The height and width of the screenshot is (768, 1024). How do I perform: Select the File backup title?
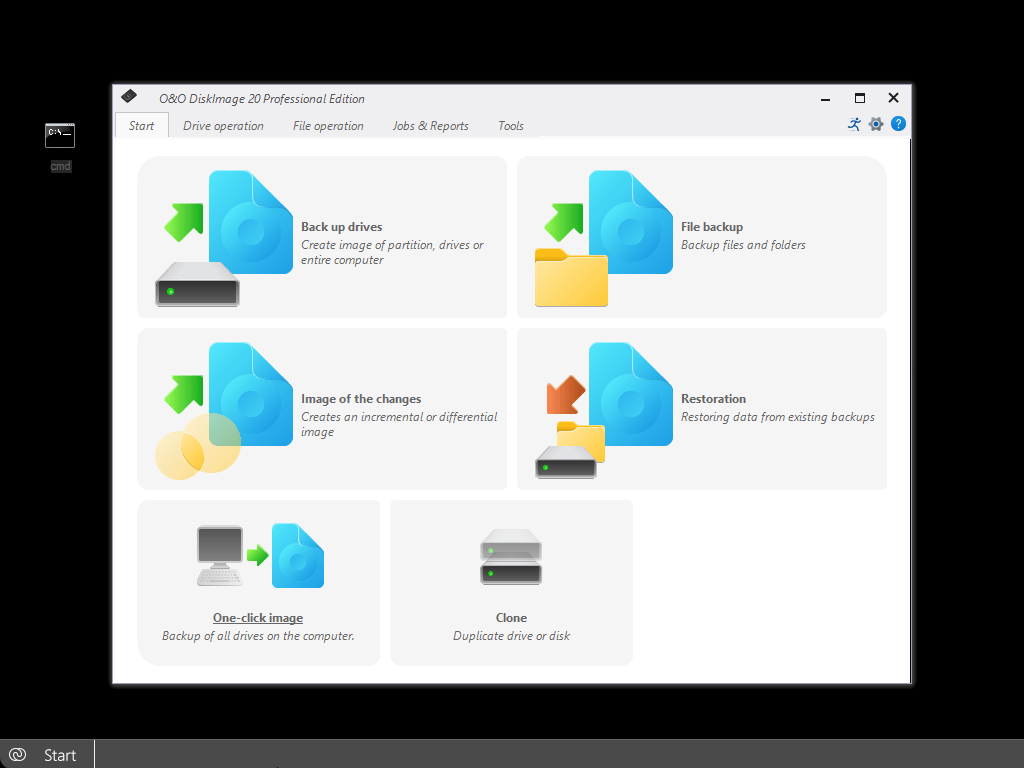coord(712,227)
